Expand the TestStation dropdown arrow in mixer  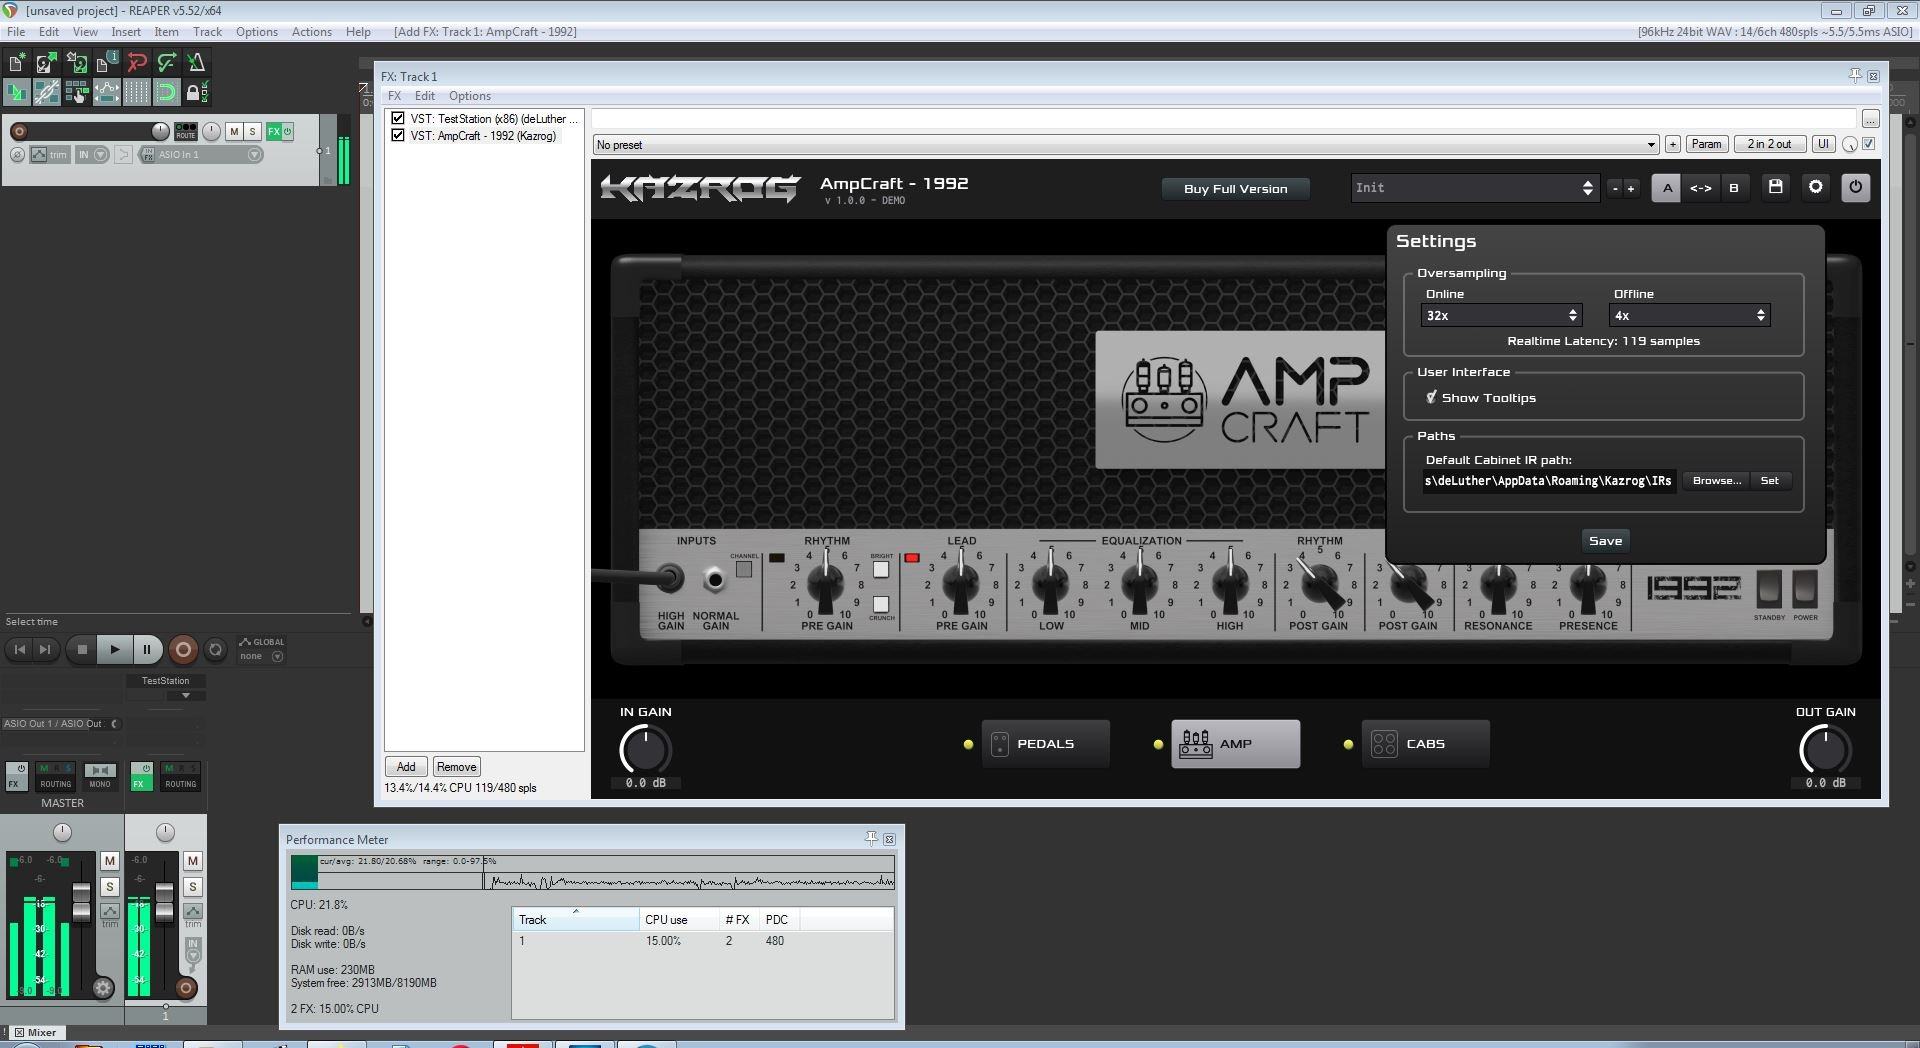point(185,695)
